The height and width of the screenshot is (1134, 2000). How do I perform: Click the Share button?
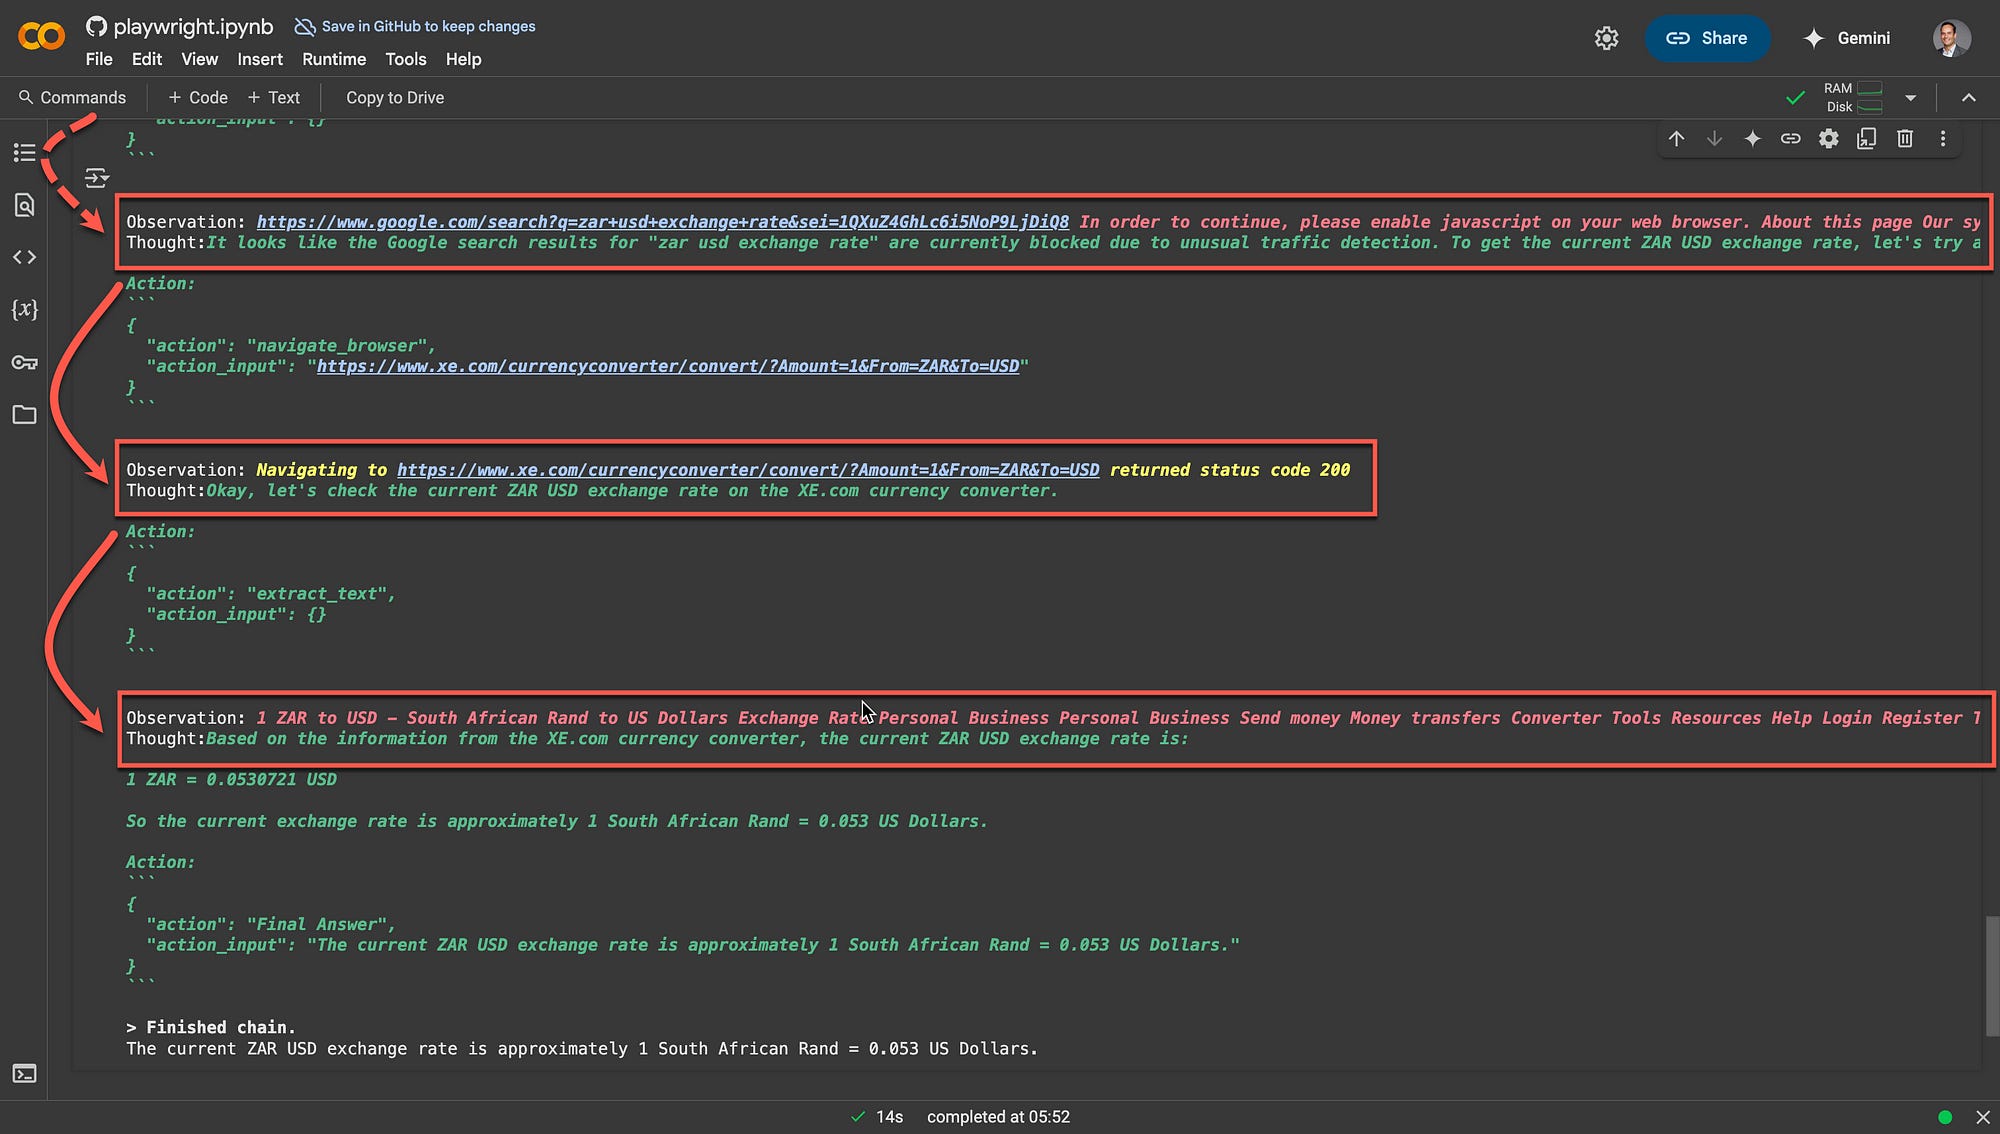(1706, 38)
